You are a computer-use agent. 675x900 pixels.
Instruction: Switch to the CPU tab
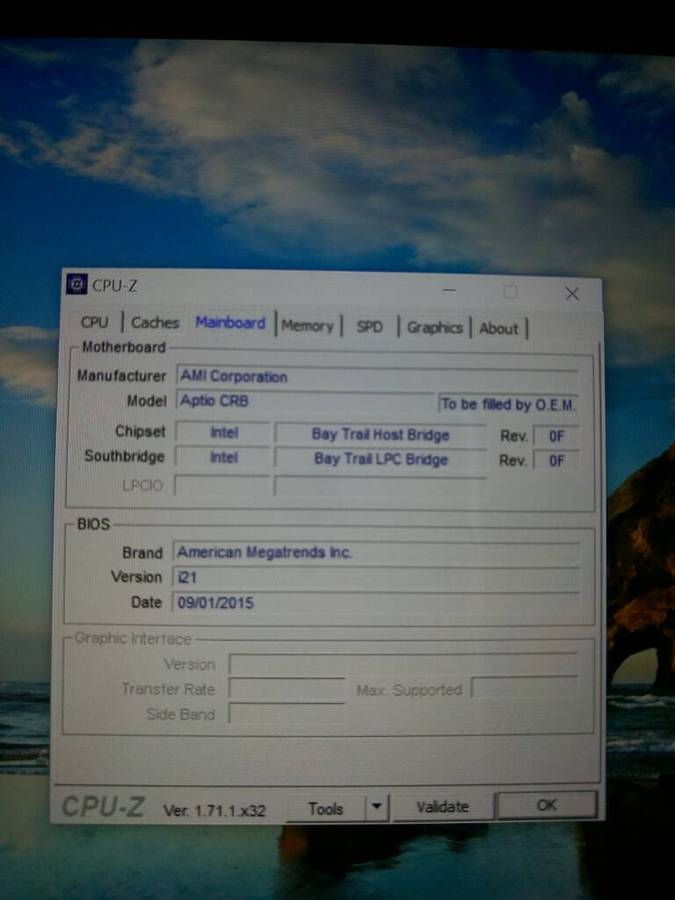(94, 322)
